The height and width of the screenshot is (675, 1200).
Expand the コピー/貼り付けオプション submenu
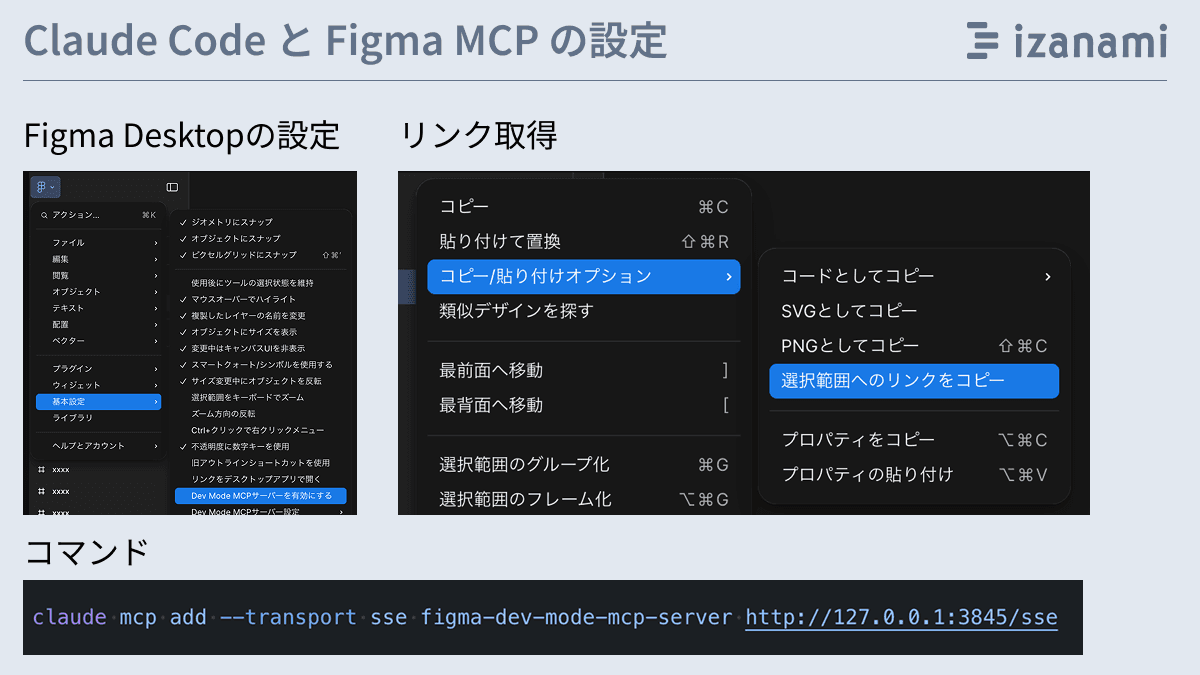pos(583,277)
